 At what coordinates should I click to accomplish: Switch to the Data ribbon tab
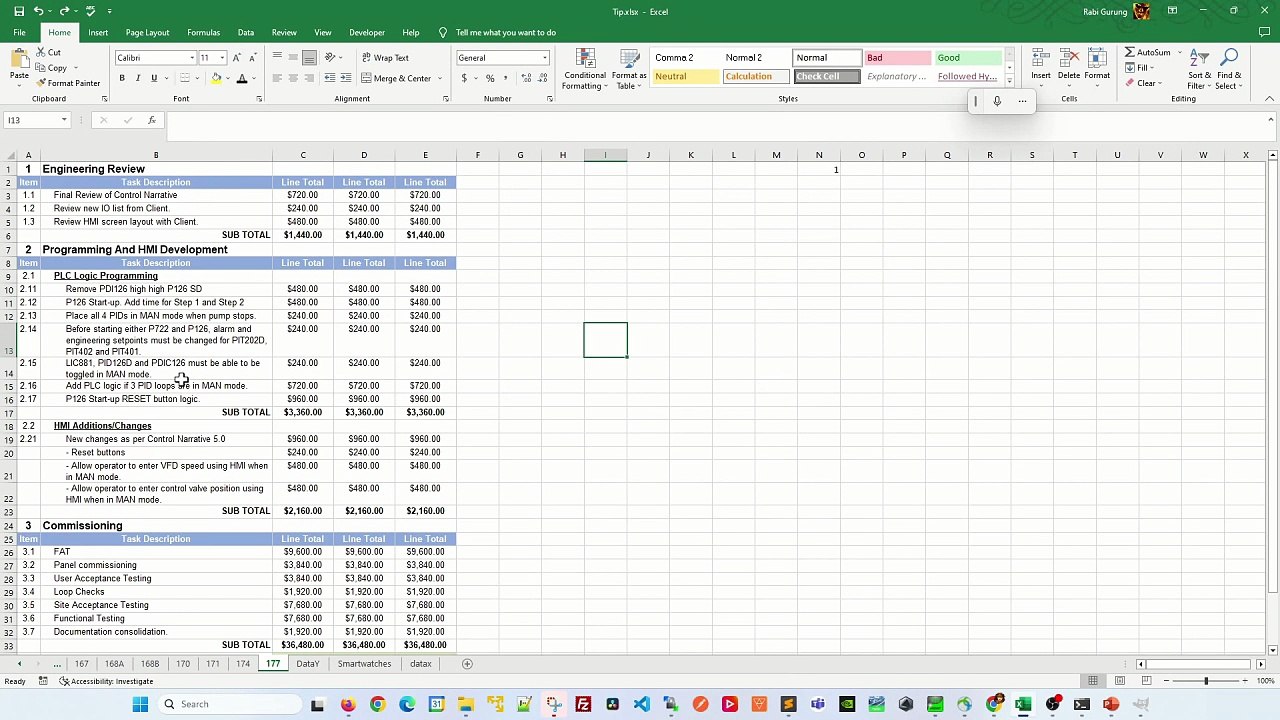coord(245,32)
